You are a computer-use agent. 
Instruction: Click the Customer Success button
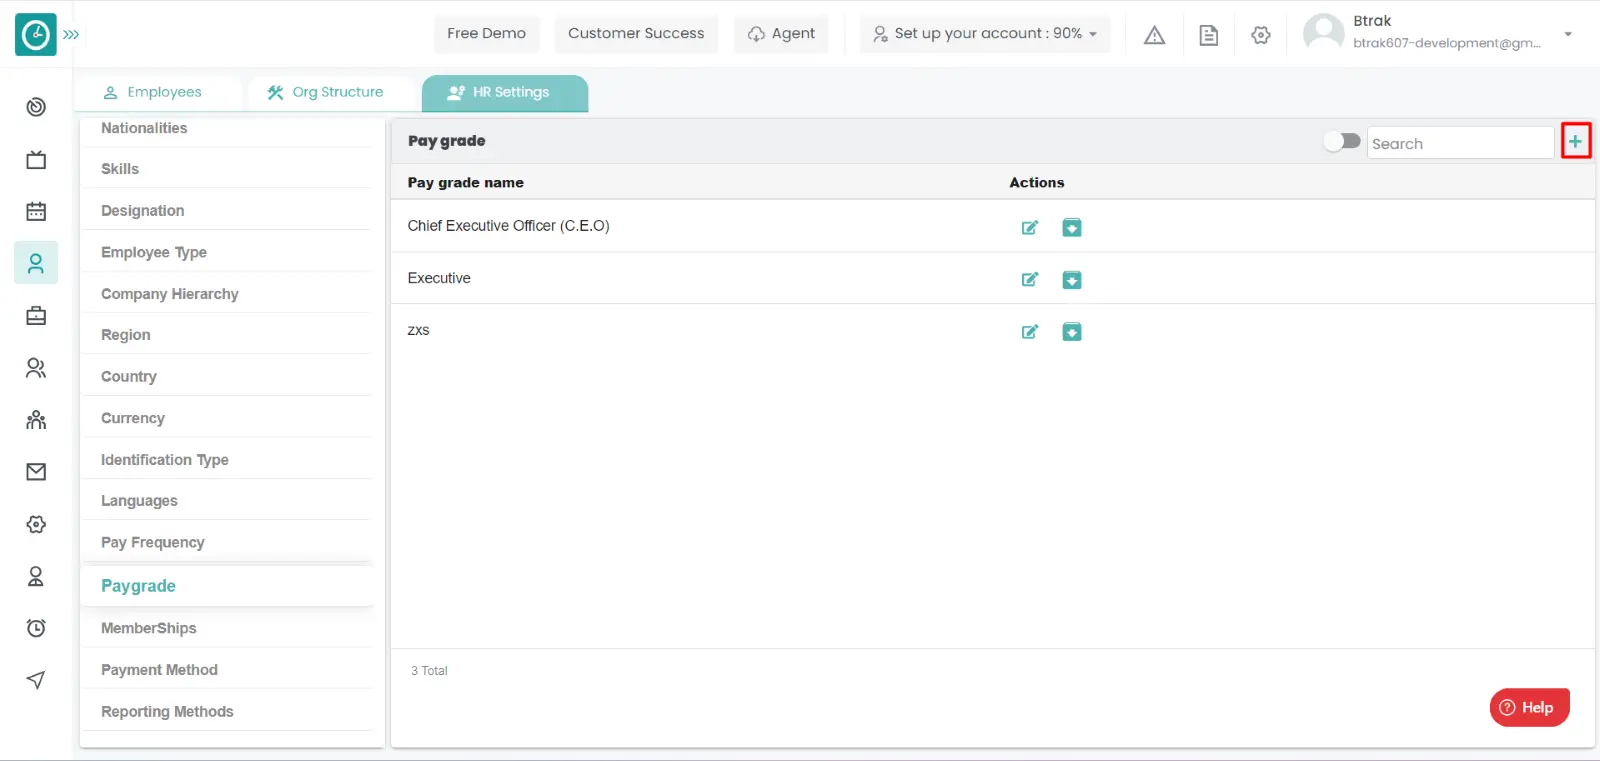636,34
